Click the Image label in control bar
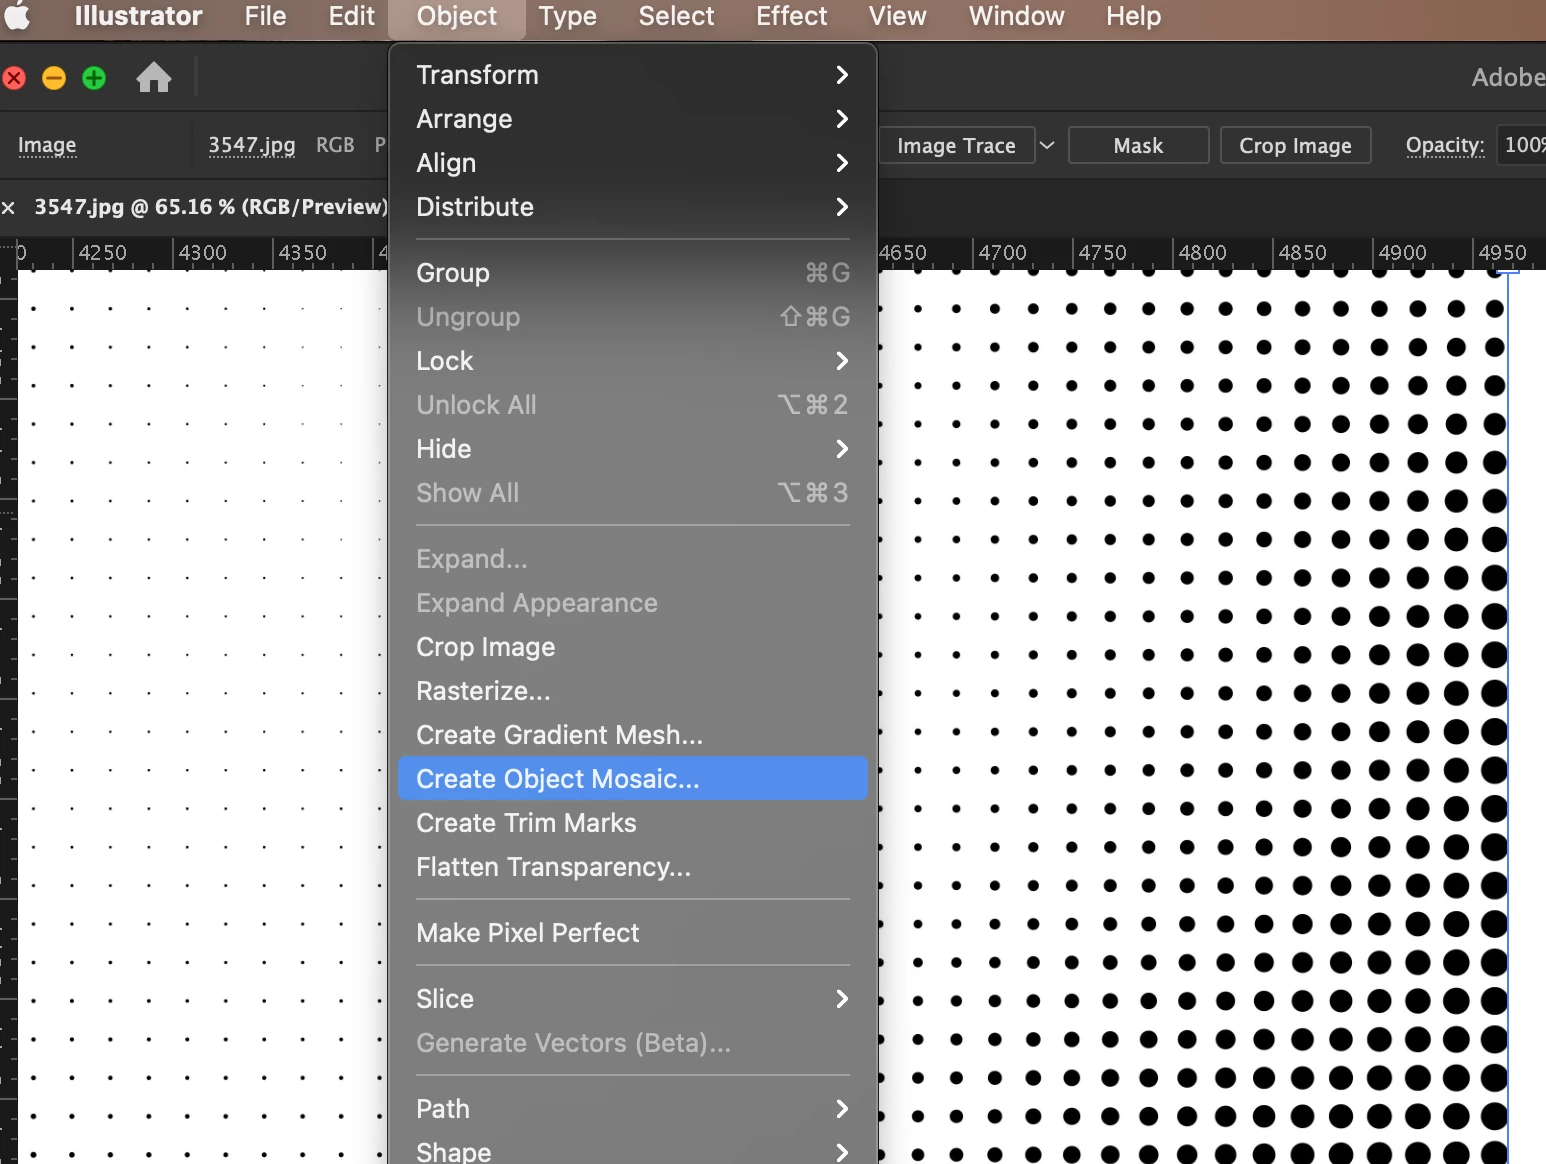Viewport: 1546px width, 1164px height. click(47, 145)
